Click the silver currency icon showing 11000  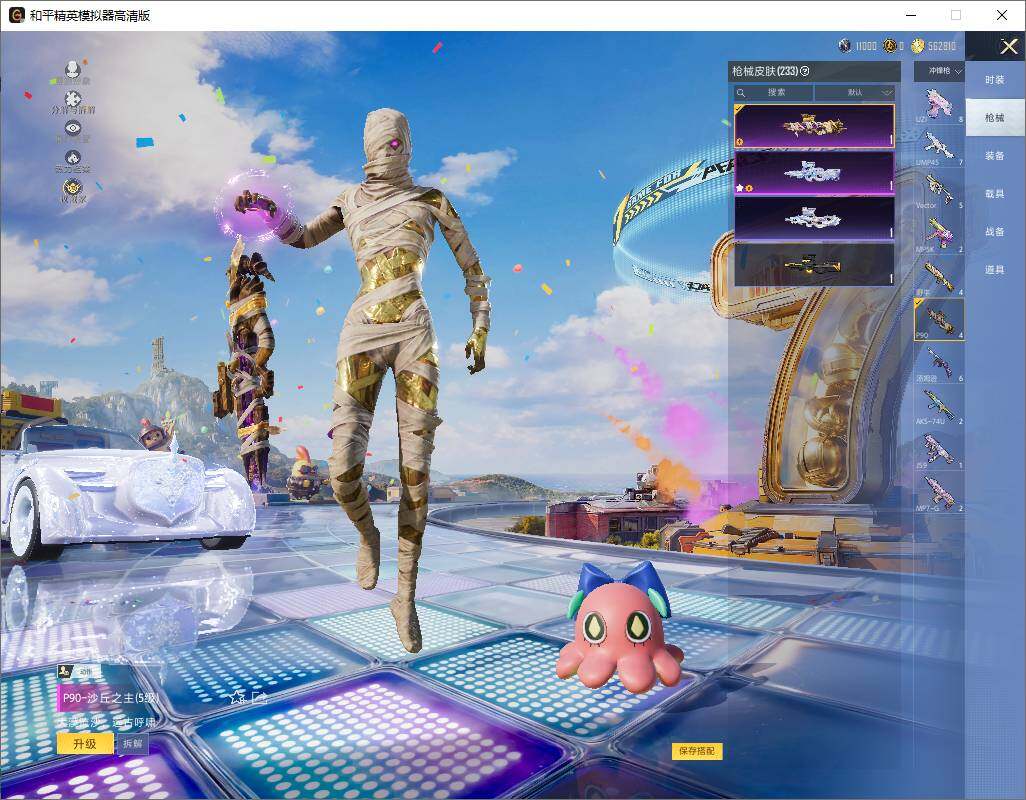[x=845, y=46]
